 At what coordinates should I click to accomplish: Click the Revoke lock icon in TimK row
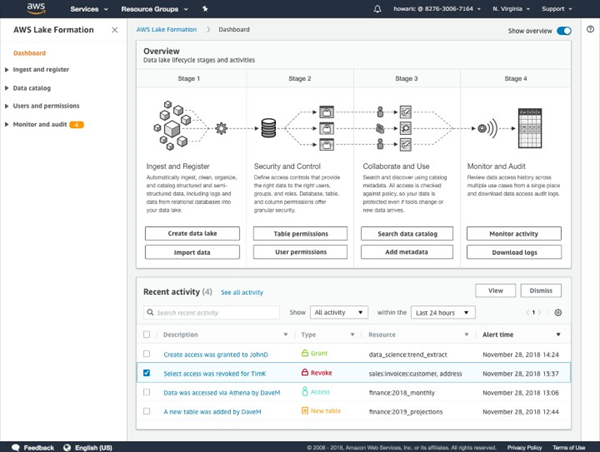(305, 372)
